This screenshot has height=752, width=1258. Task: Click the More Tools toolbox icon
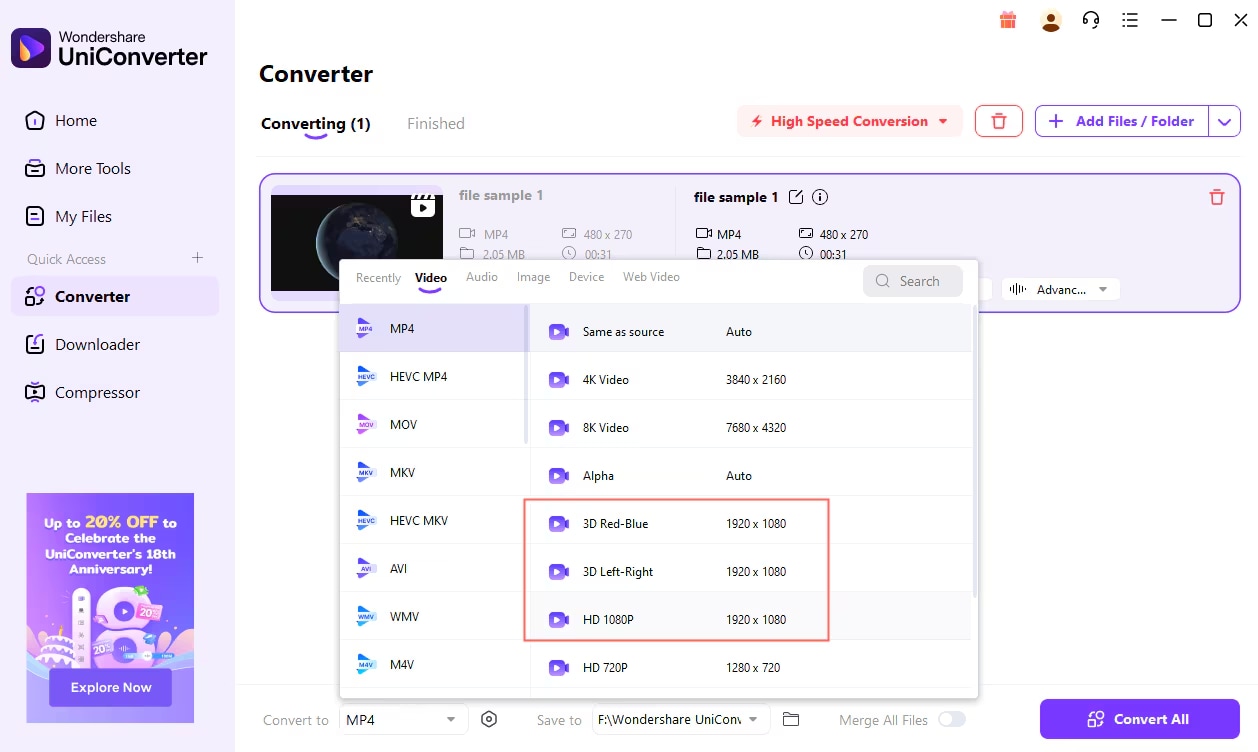pos(35,168)
